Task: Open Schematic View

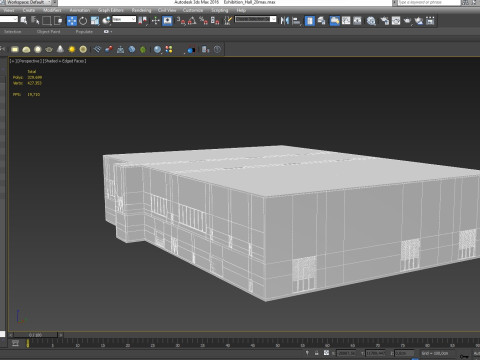Action: pyautogui.click(x=357, y=21)
